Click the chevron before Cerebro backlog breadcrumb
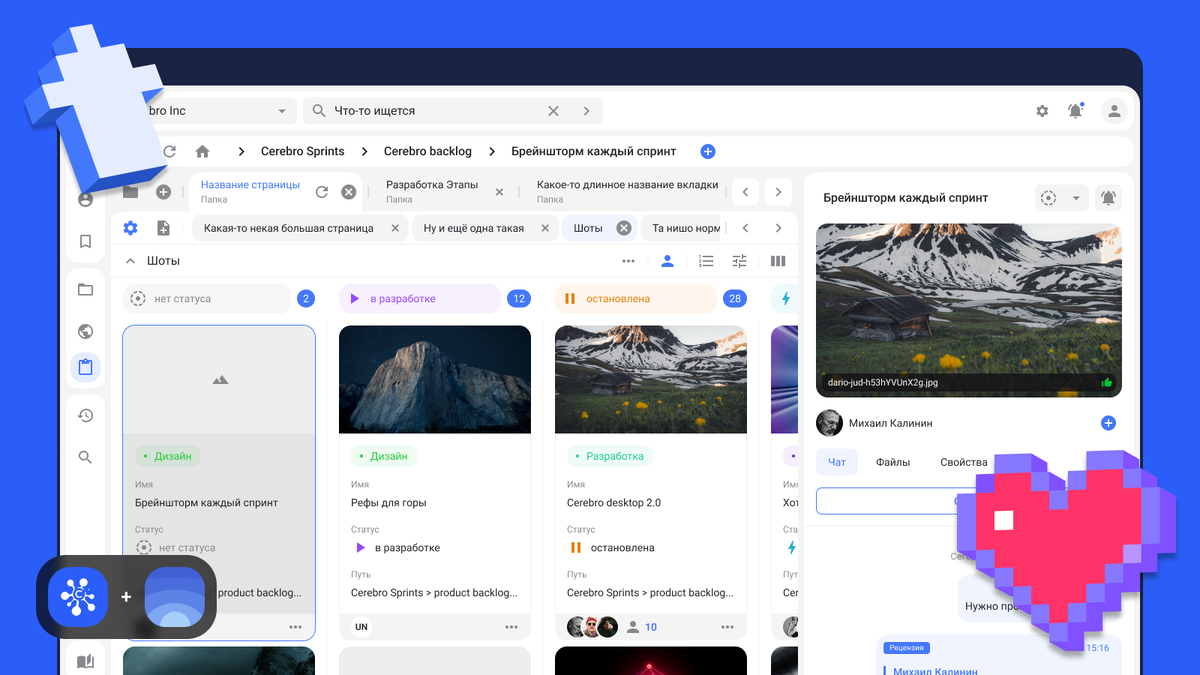 [364, 152]
